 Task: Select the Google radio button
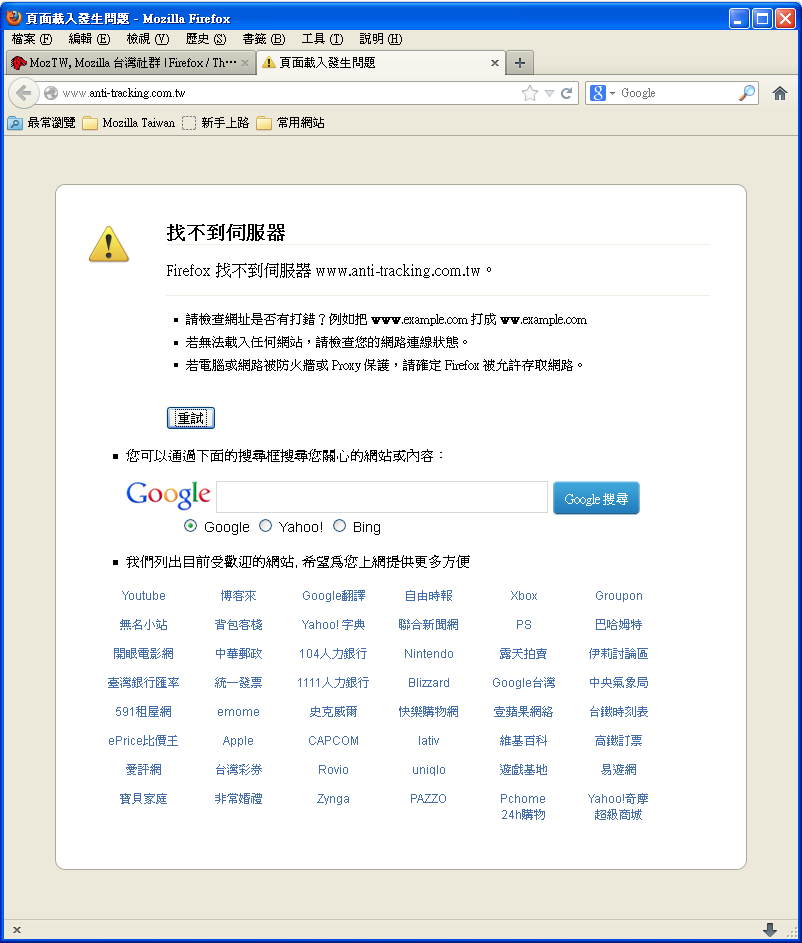point(191,526)
